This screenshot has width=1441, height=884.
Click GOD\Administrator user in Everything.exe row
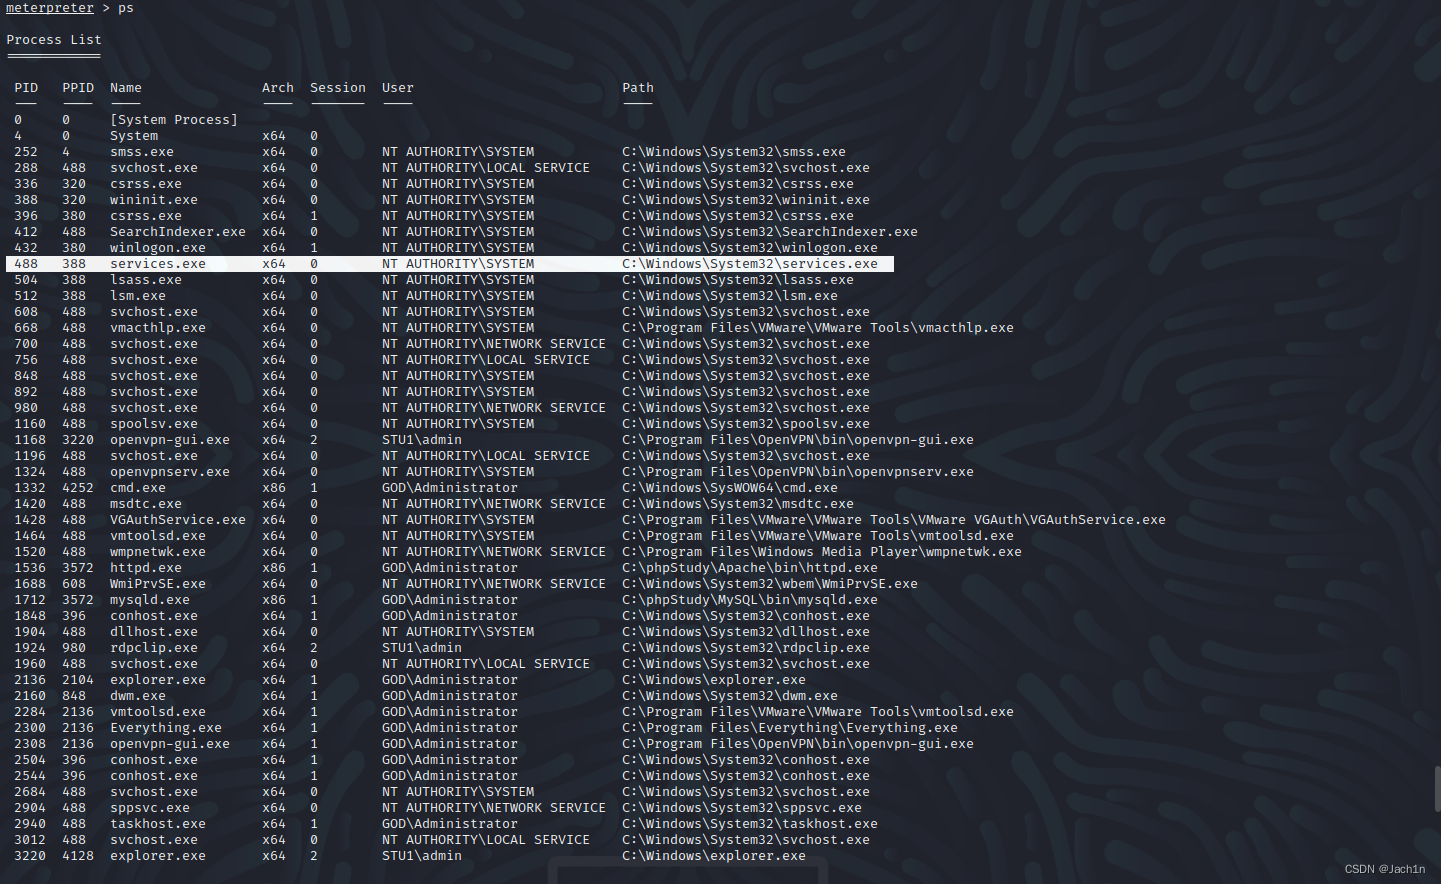click(x=450, y=728)
